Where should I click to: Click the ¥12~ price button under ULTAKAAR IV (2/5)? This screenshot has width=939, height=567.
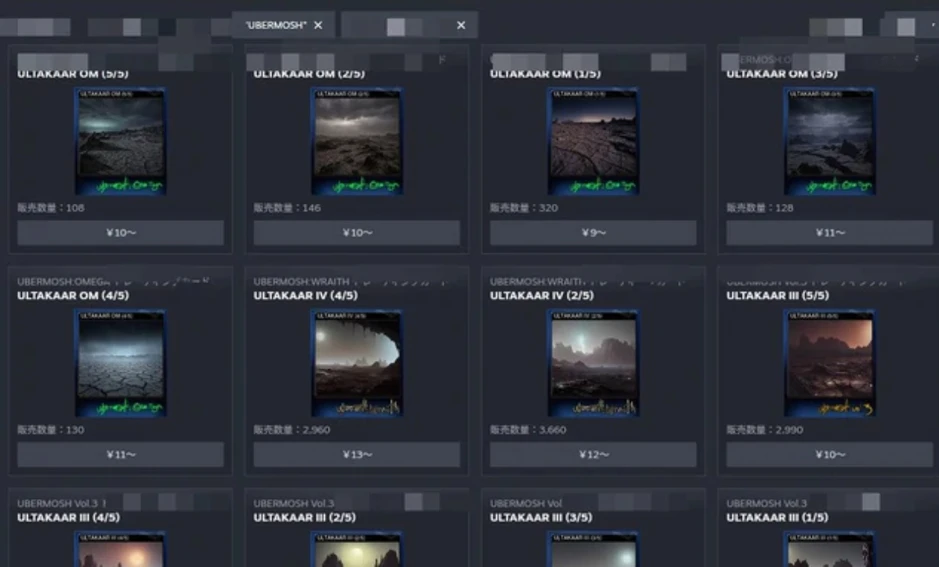coord(593,454)
